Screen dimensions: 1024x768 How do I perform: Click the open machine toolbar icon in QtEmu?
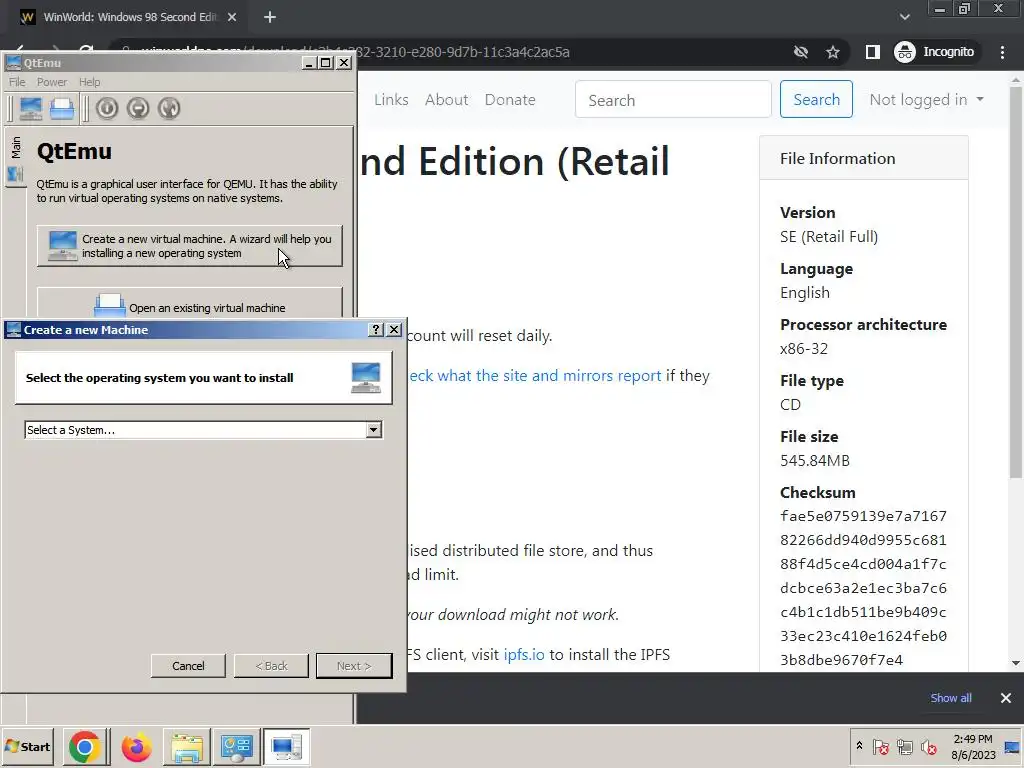[62, 108]
